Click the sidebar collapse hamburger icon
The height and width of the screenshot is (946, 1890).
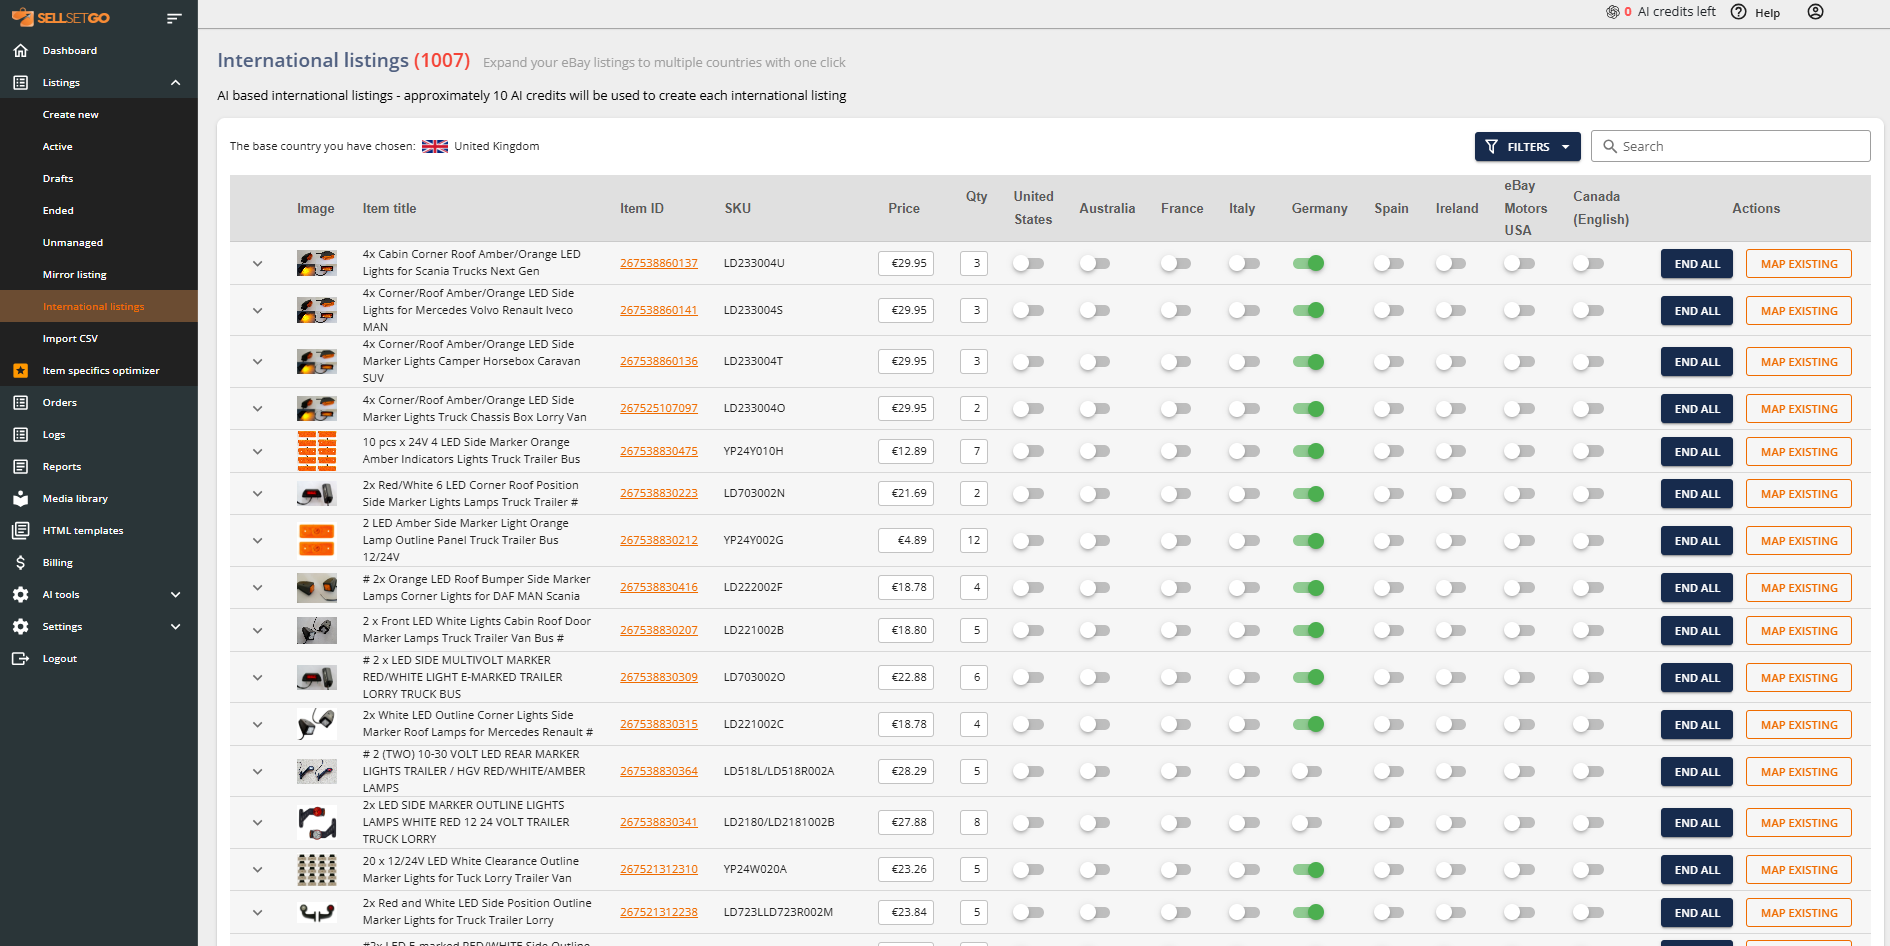174,18
